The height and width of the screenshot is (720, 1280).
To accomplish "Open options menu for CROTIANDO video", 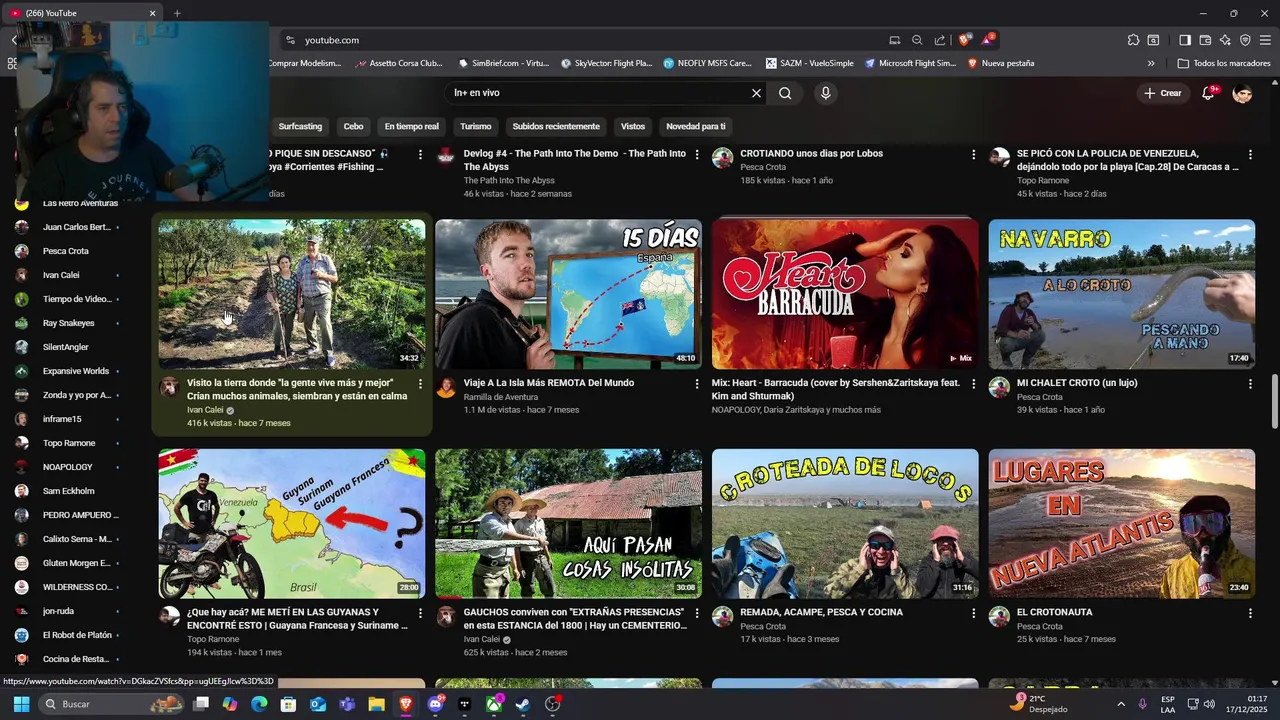I will tap(973, 155).
